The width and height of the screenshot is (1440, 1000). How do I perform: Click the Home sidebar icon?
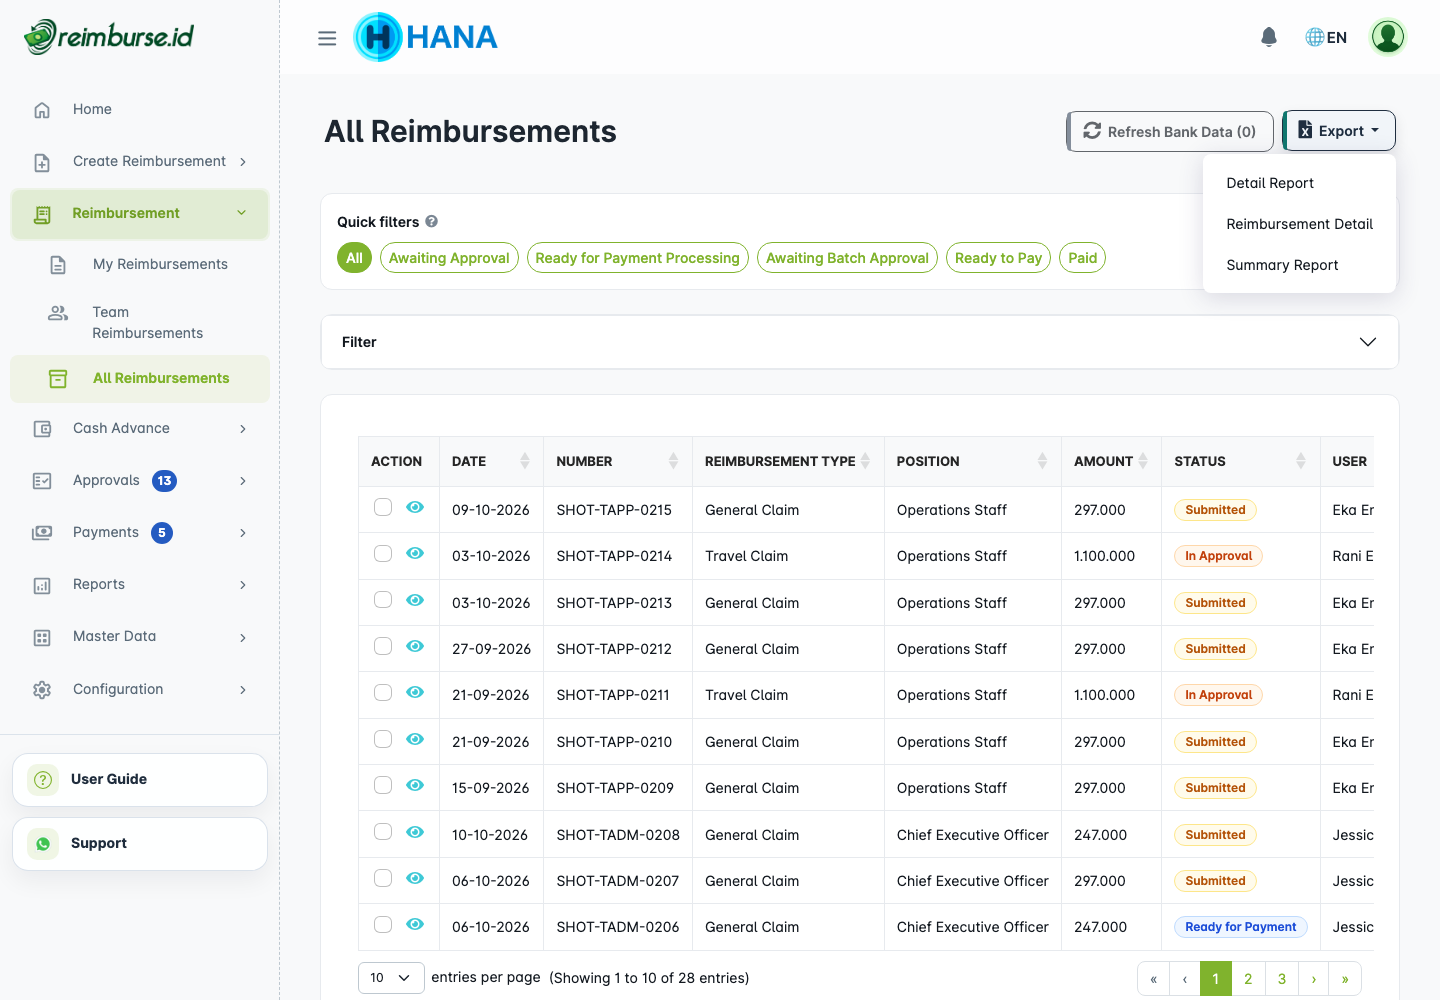pyautogui.click(x=42, y=110)
